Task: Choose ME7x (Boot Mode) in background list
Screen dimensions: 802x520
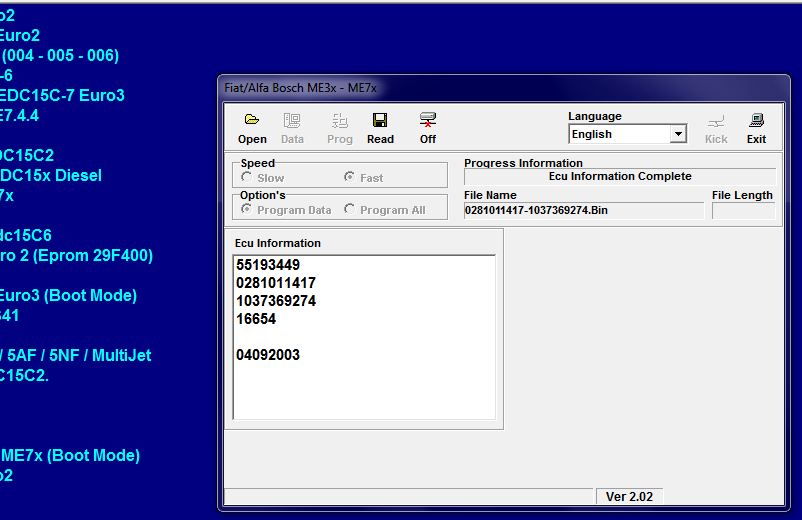Action: (x=70, y=456)
